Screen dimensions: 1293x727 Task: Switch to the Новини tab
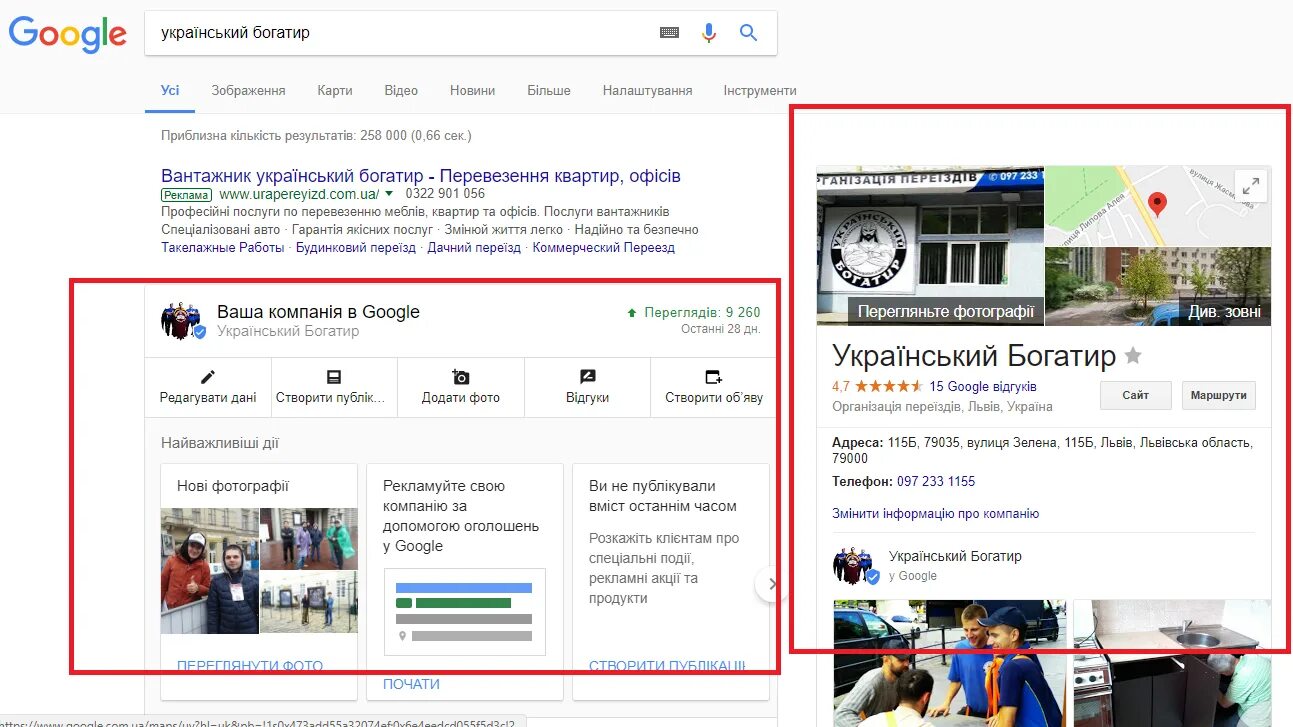[x=472, y=90]
